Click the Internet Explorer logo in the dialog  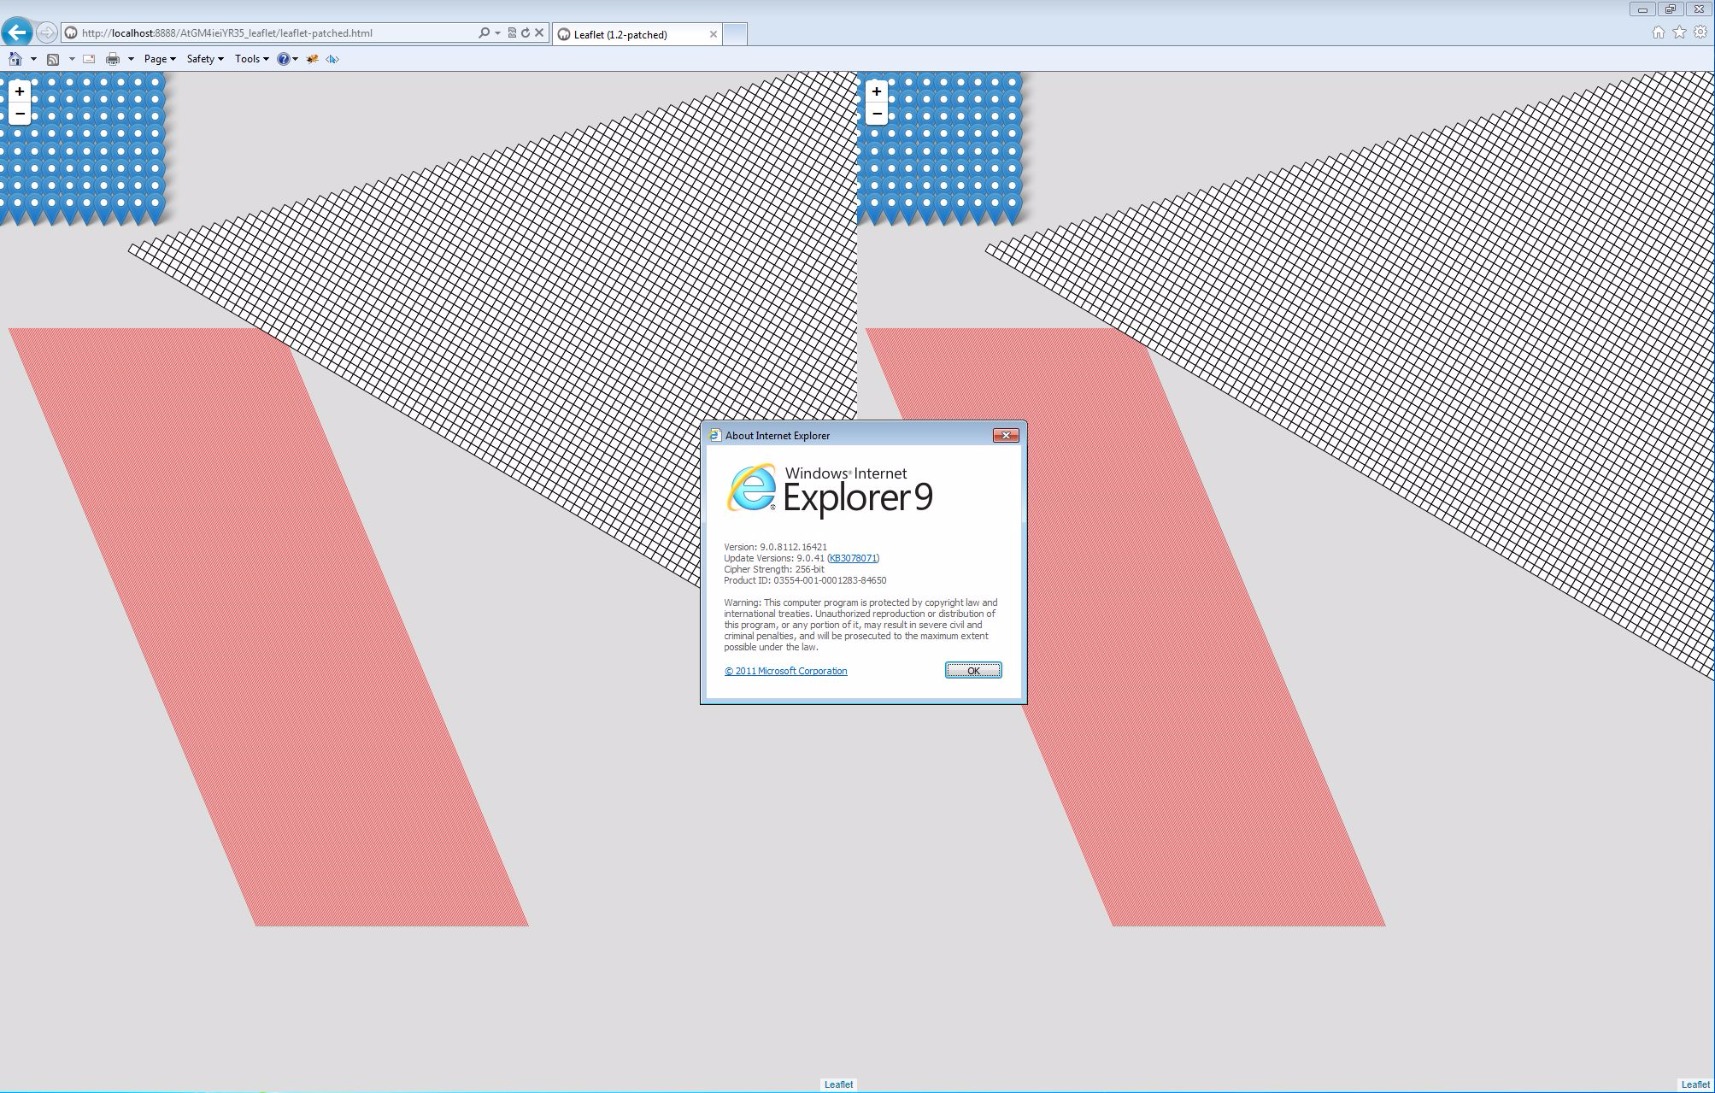[x=752, y=488]
